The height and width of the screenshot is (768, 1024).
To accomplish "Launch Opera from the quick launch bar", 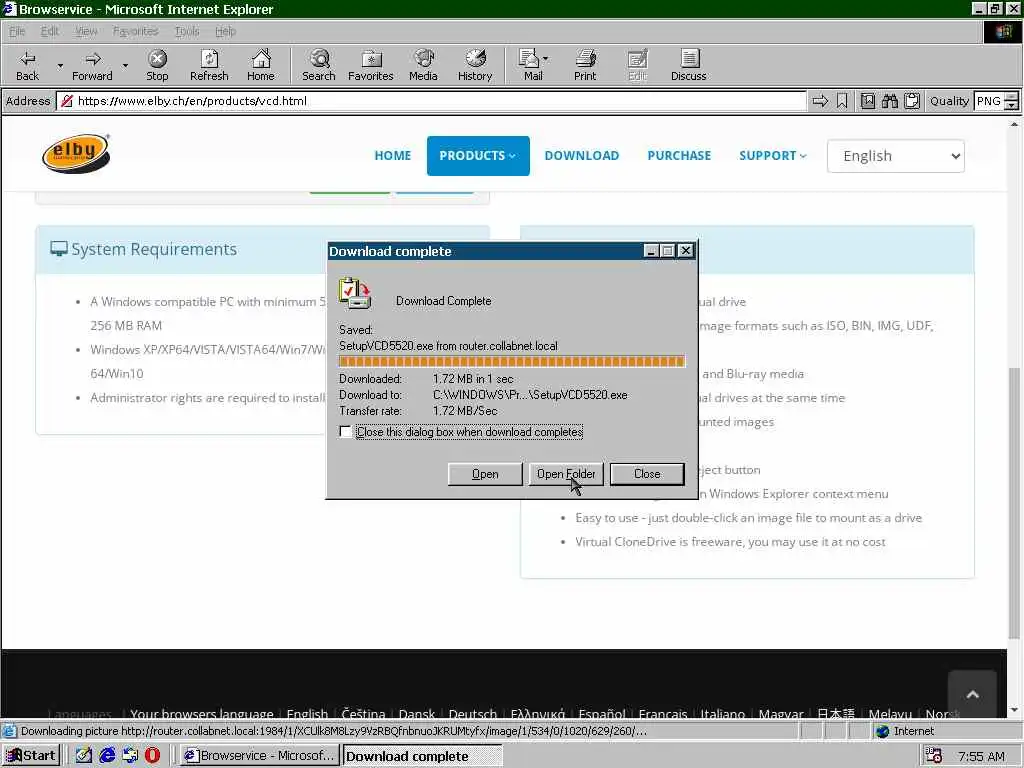I will 152,755.
